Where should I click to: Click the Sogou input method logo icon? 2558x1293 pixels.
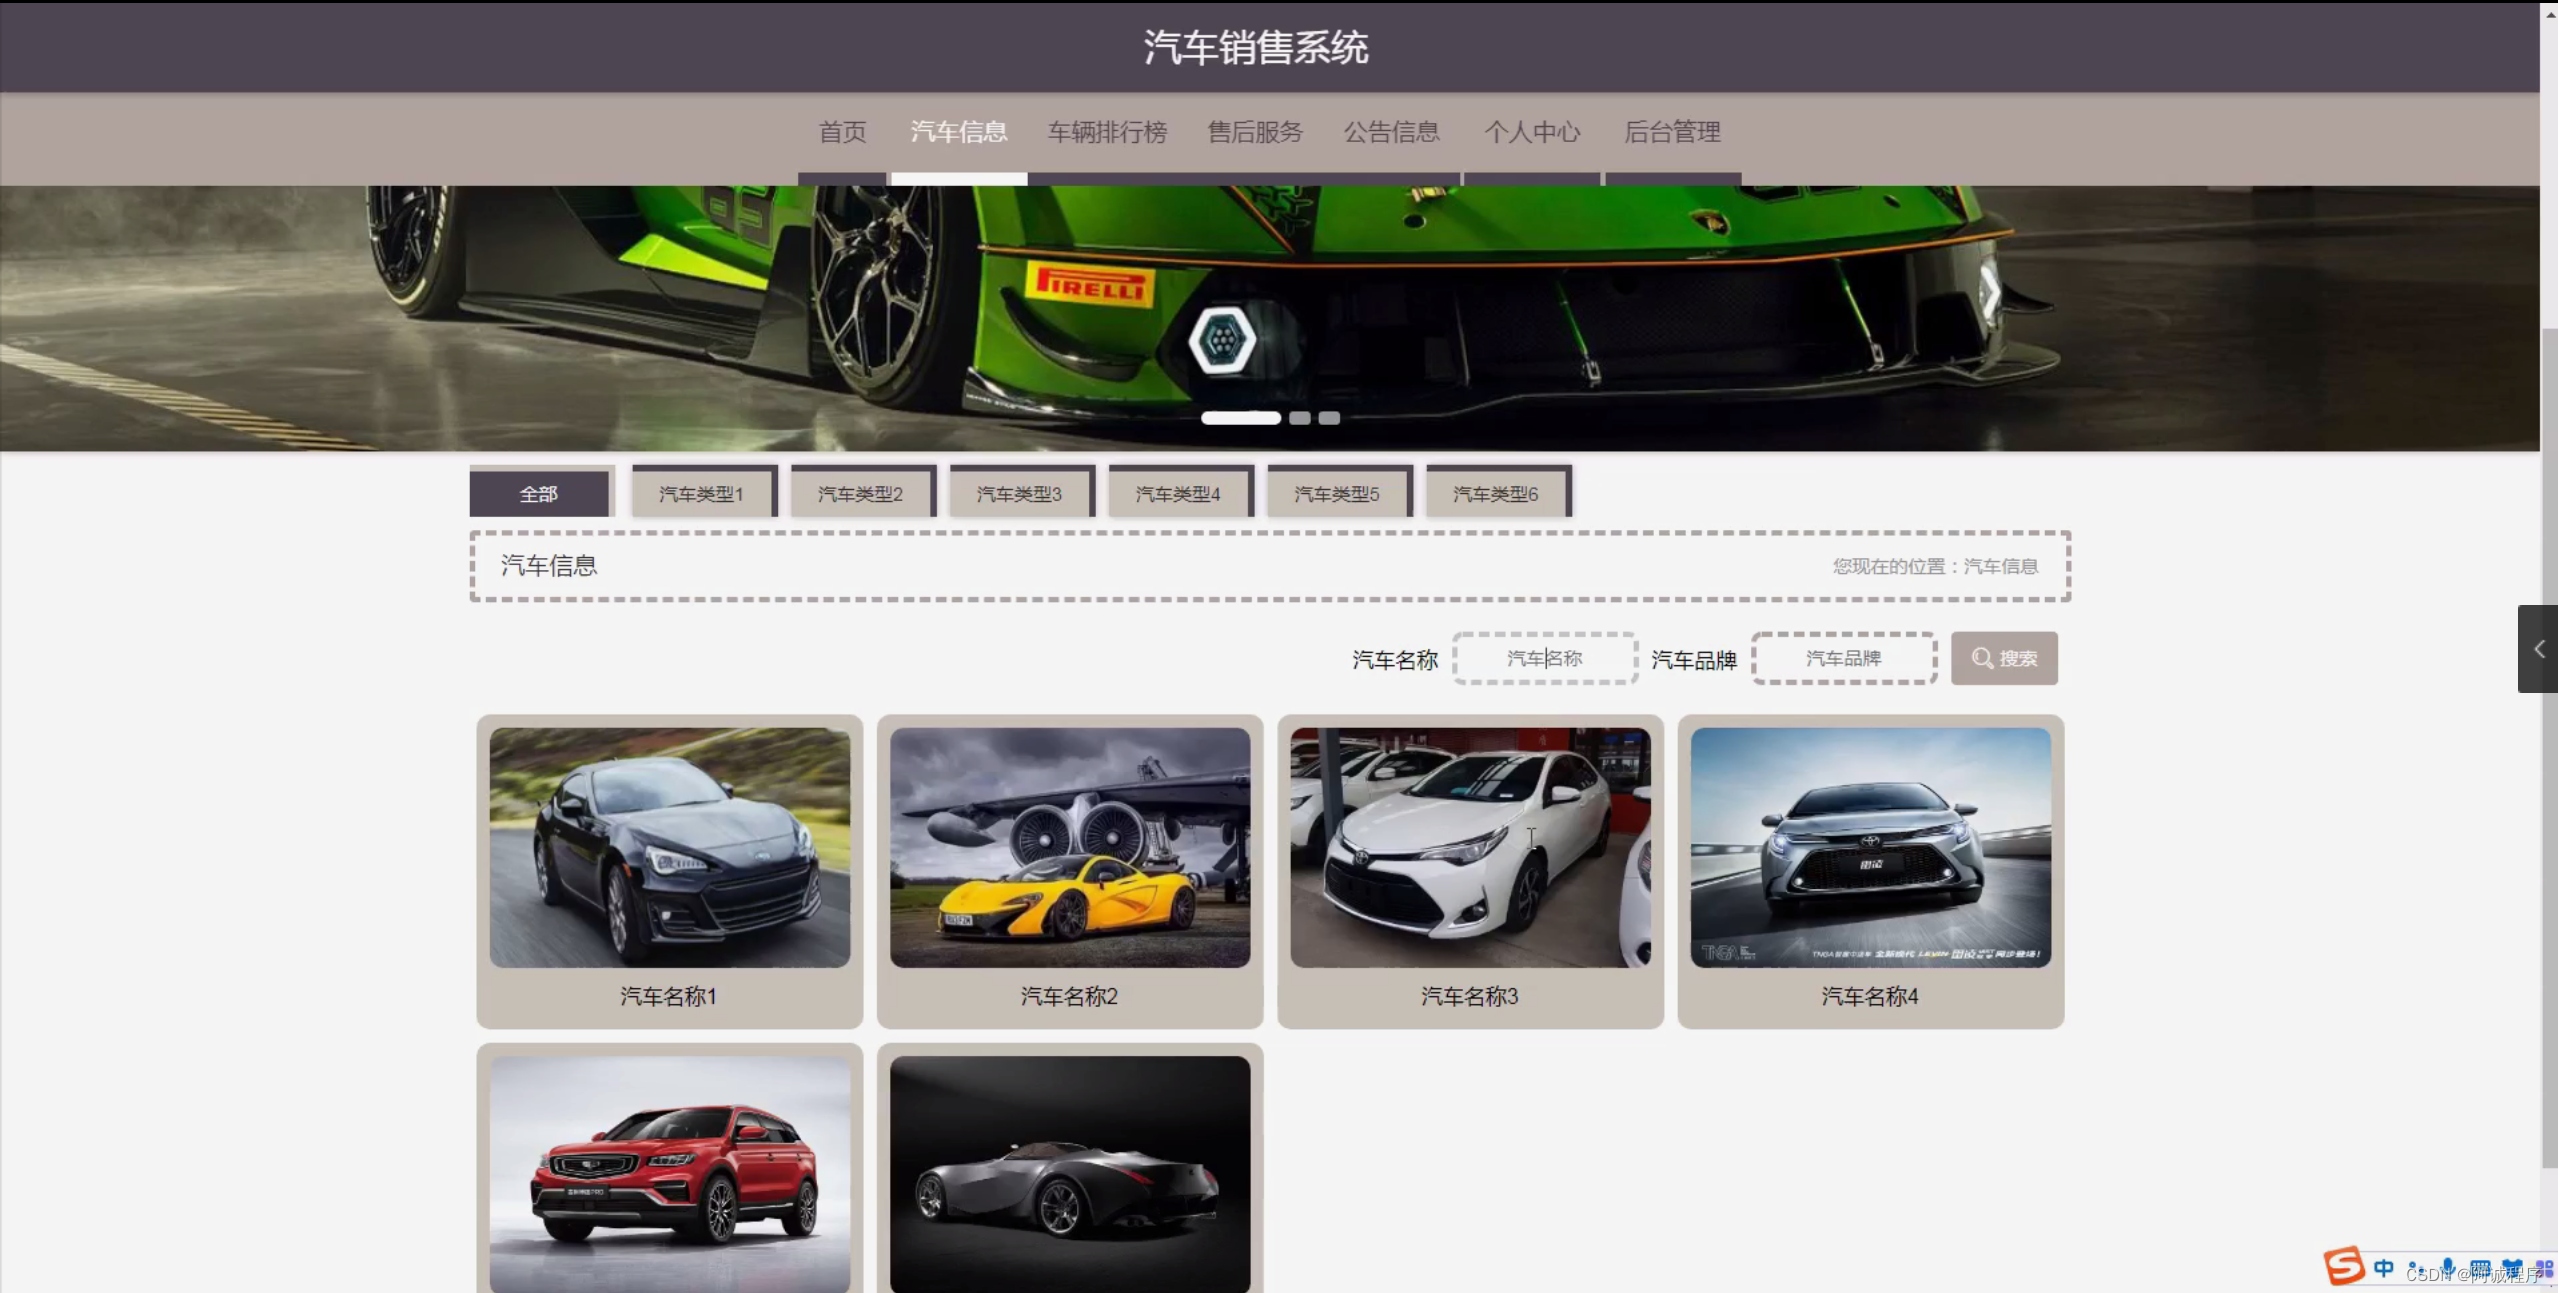coord(2344,1266)
